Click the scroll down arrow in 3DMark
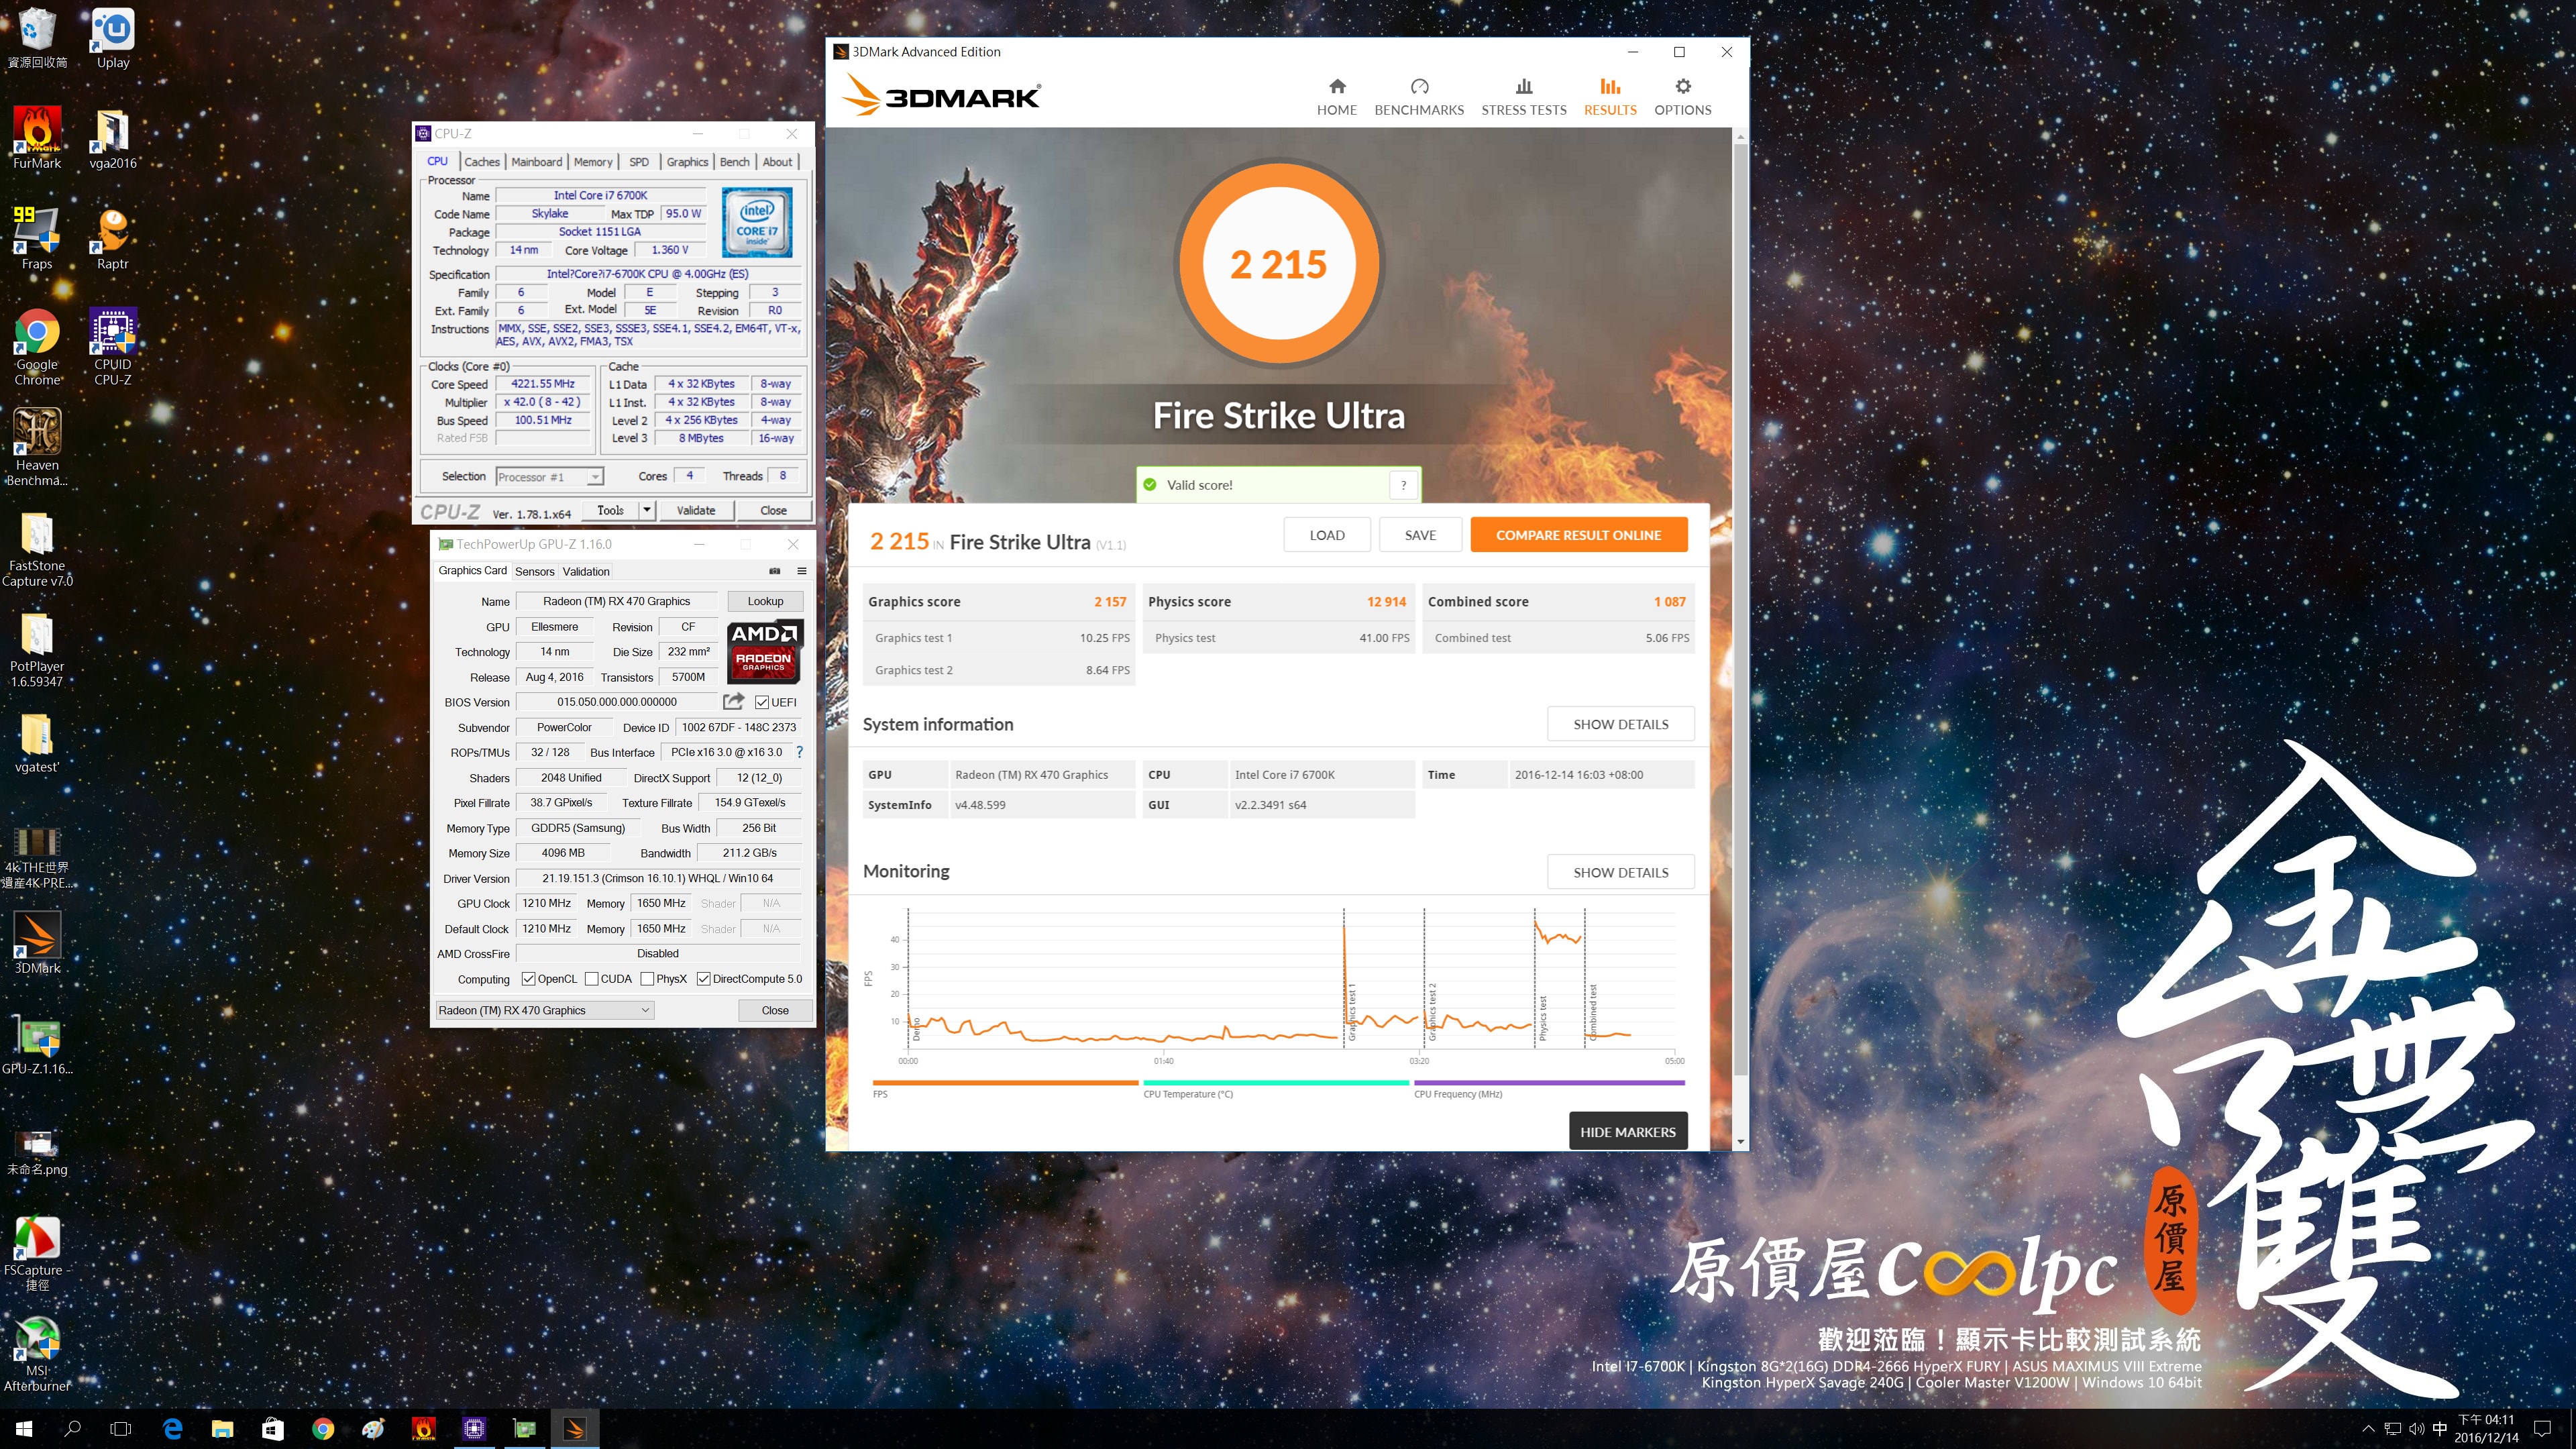 [x=1740, y=1141]
